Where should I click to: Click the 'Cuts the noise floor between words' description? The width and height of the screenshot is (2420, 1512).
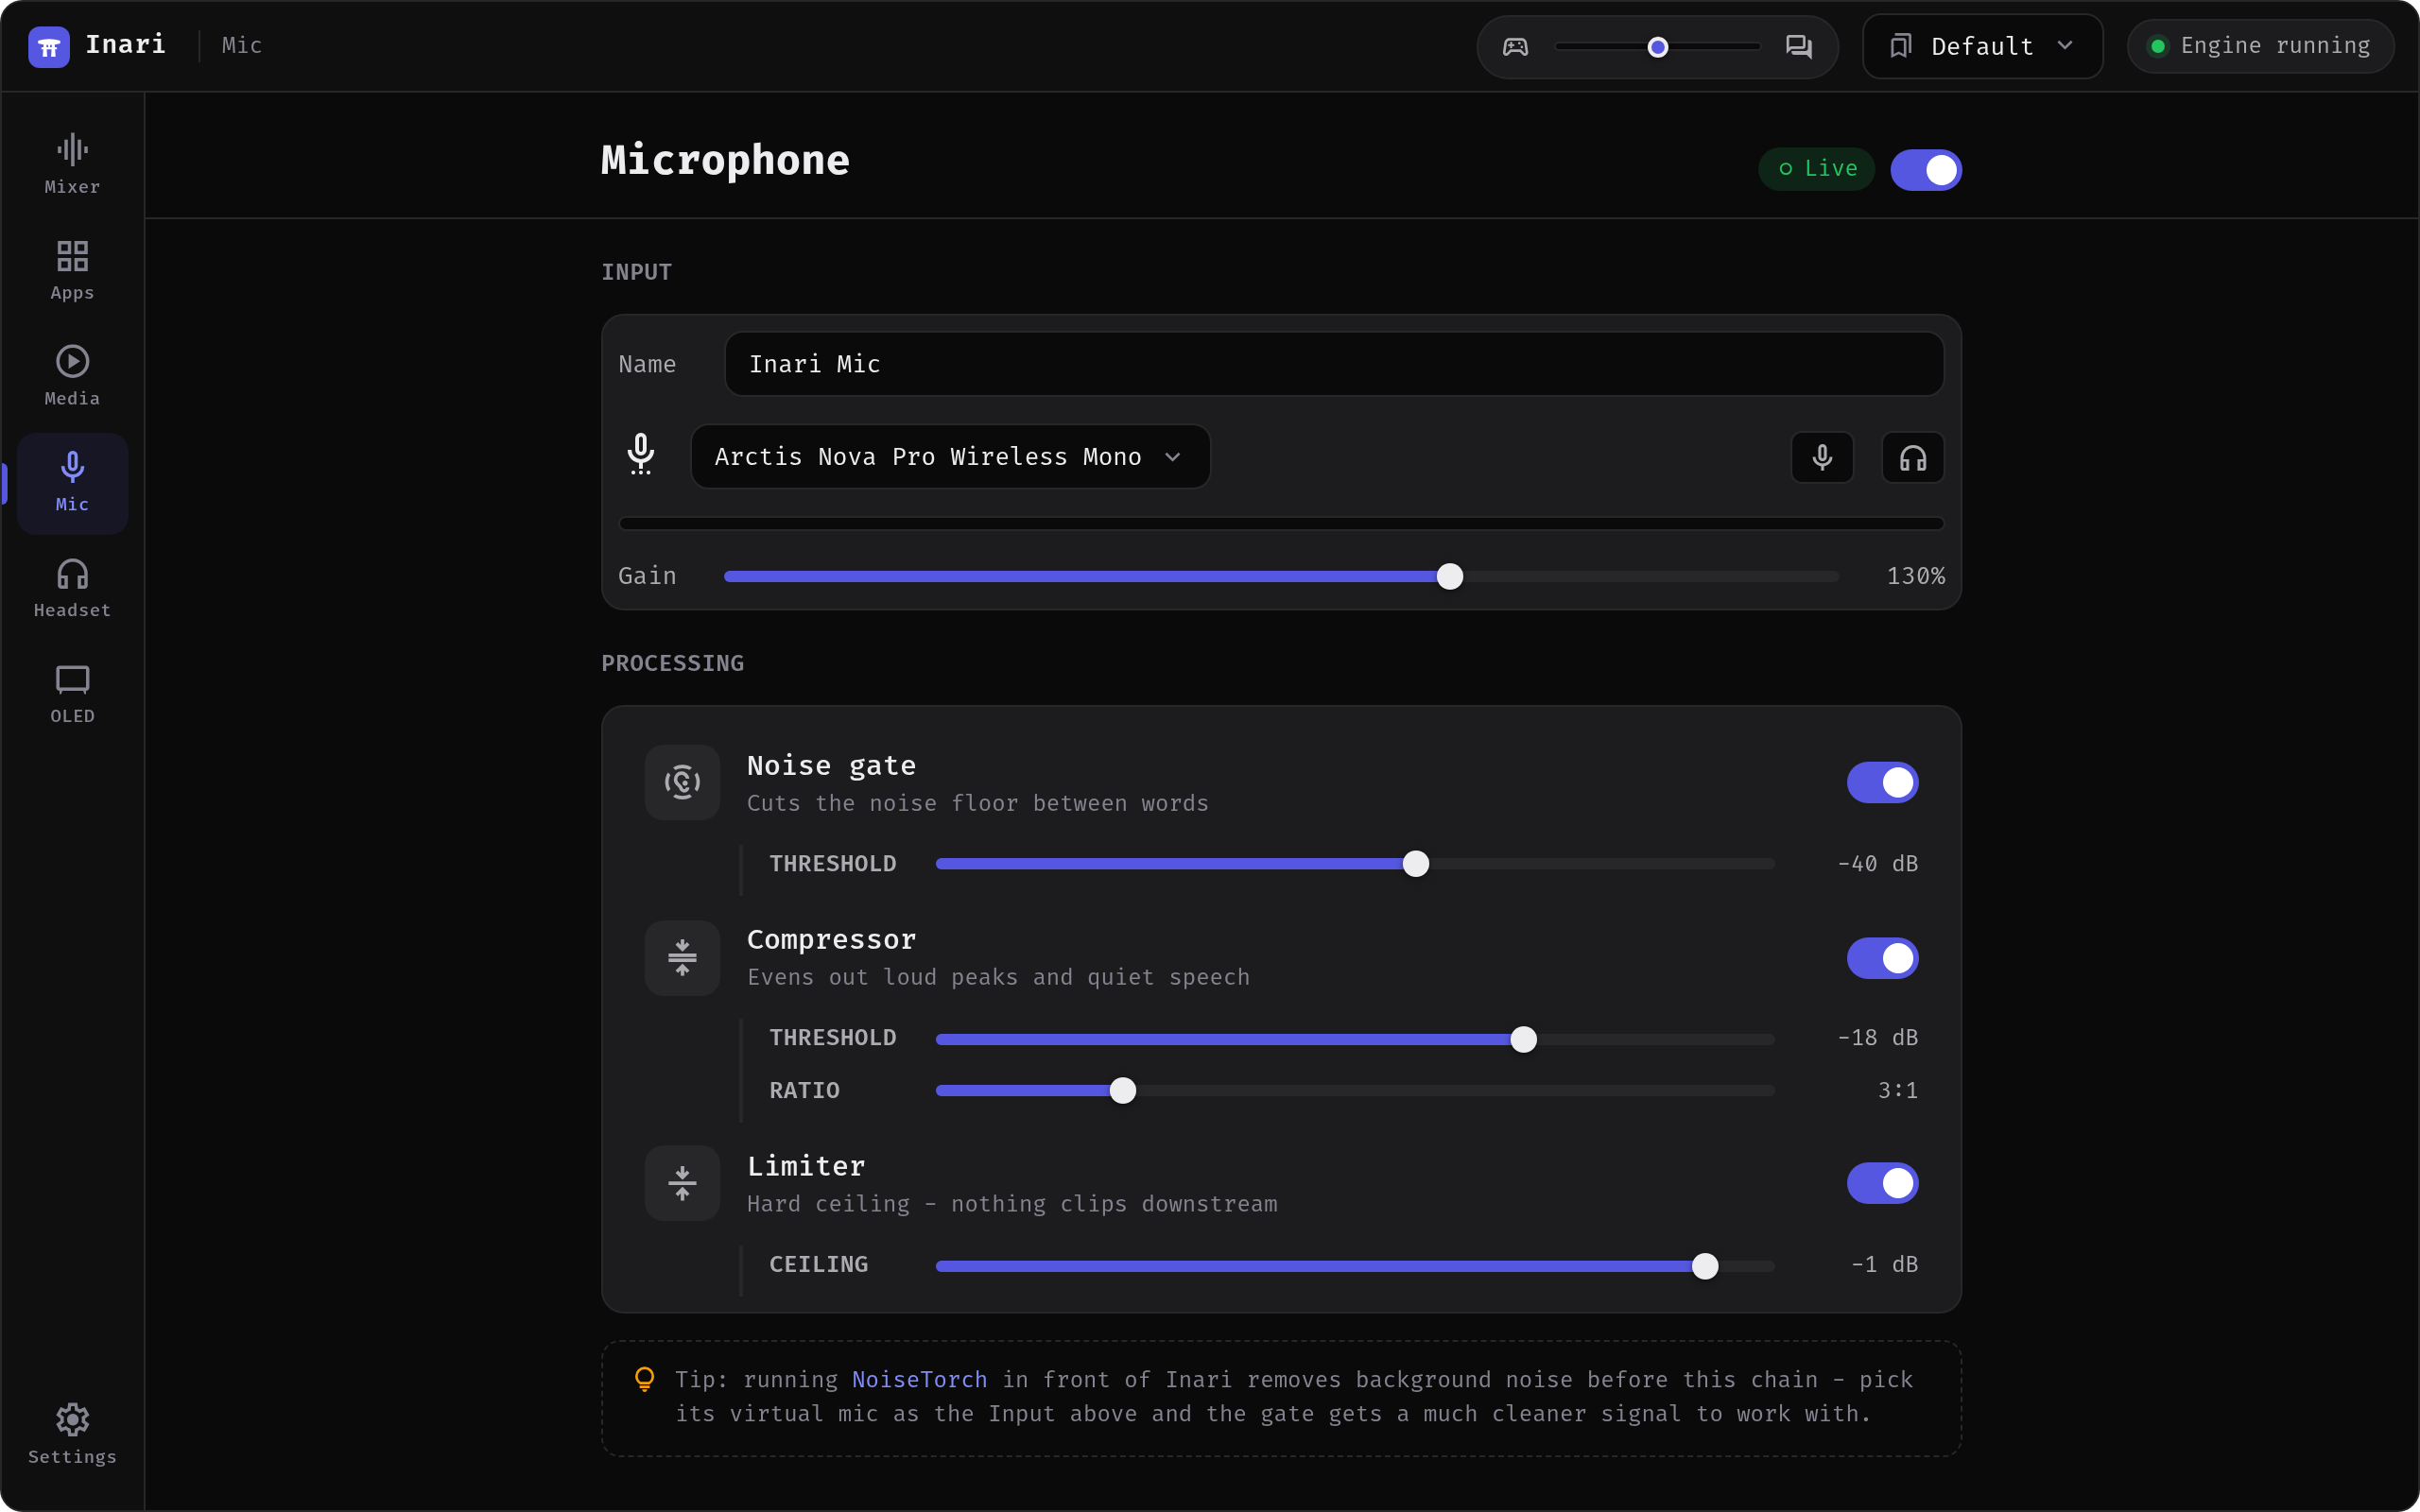(x=977, y=803)
